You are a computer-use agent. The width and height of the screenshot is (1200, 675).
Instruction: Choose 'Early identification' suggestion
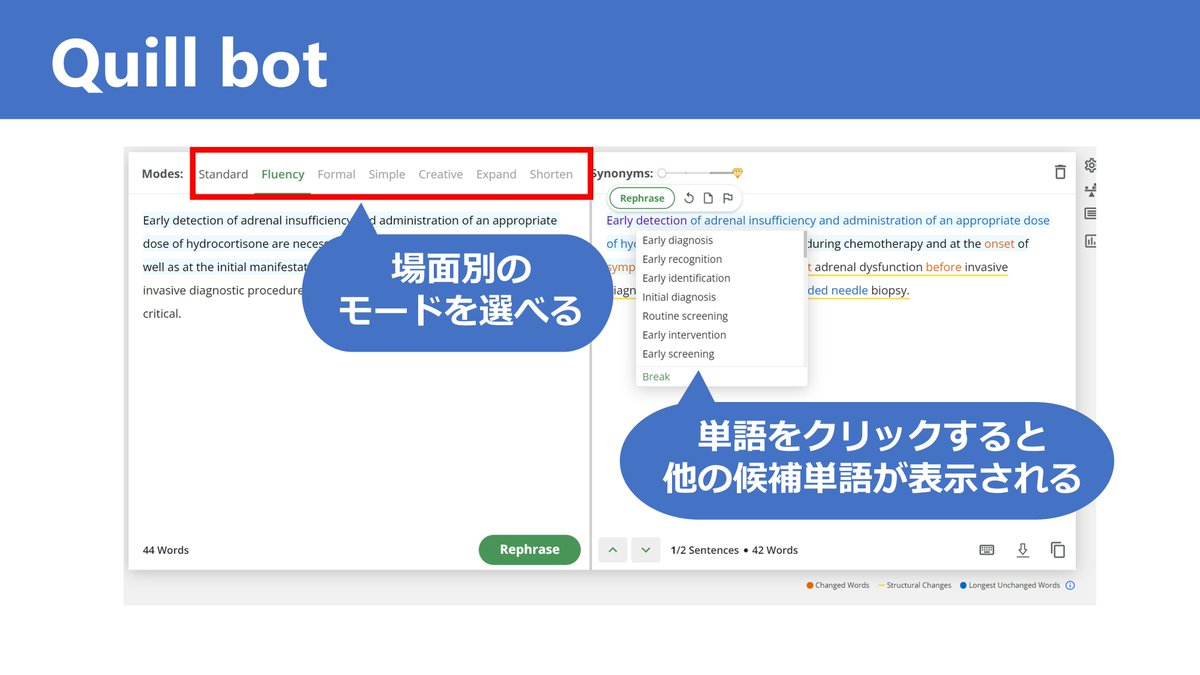[x=686, y=278]
